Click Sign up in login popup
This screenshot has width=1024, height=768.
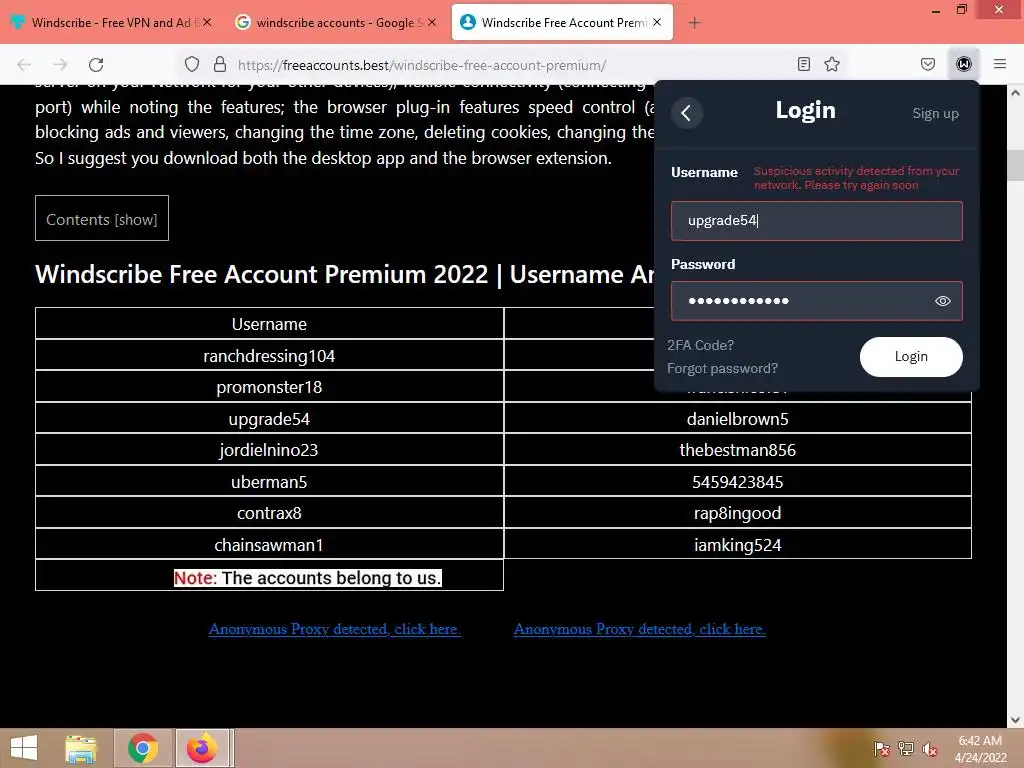pos(935,113)
